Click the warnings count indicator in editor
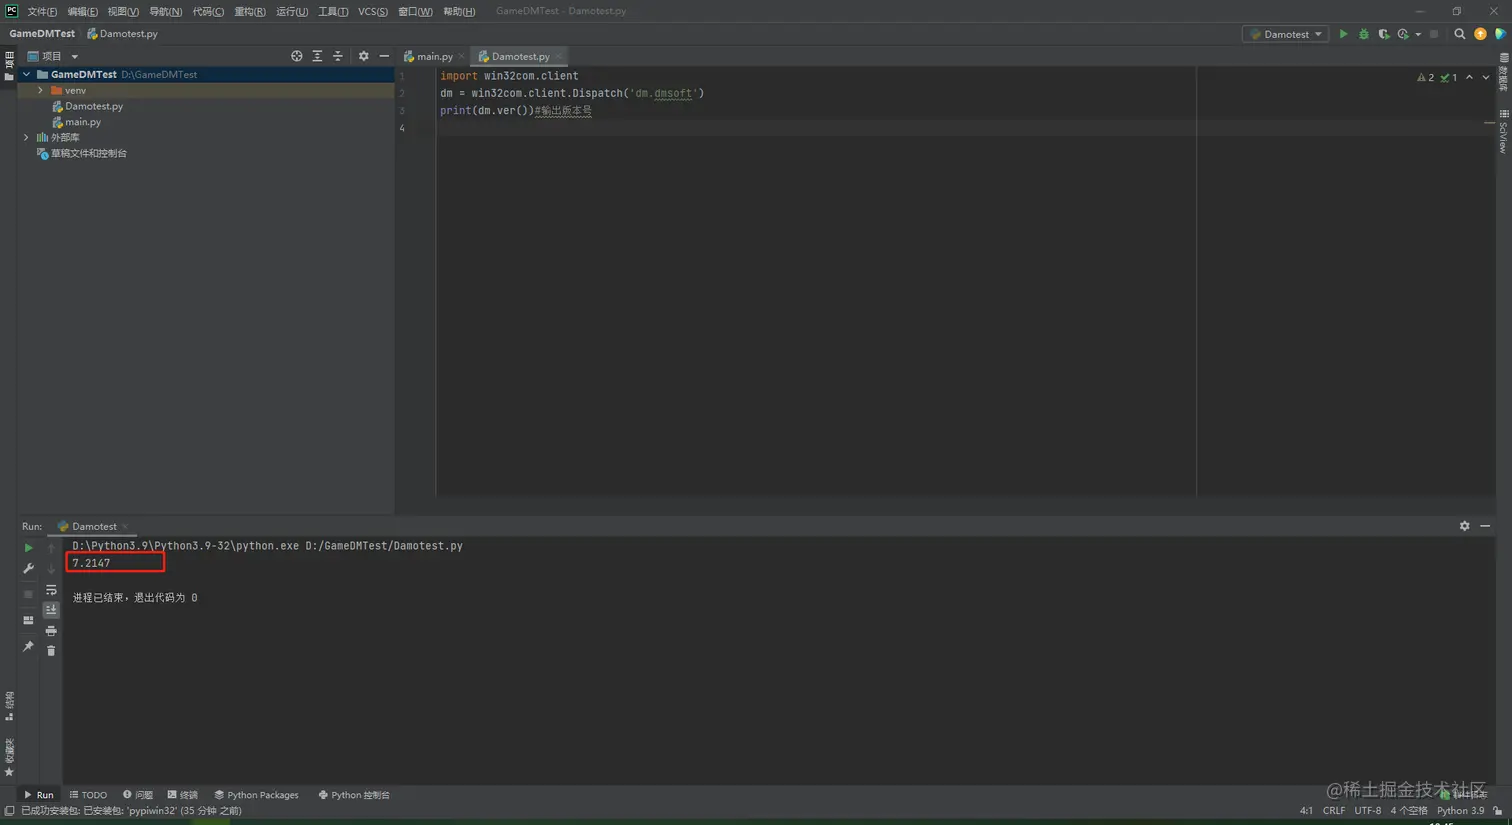 1426,77
